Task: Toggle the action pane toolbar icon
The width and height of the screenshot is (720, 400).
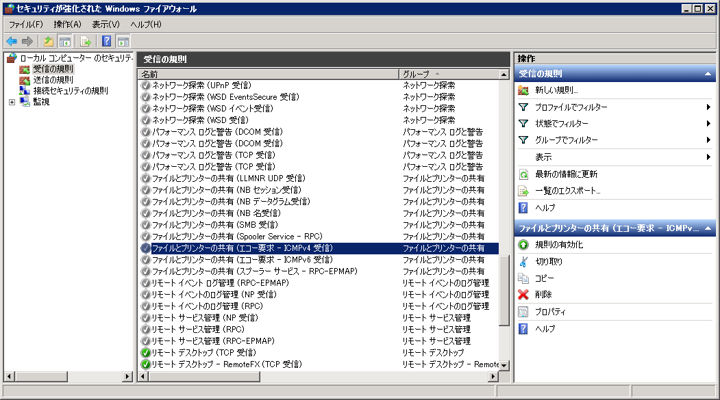Action: [x=123, y=41]
